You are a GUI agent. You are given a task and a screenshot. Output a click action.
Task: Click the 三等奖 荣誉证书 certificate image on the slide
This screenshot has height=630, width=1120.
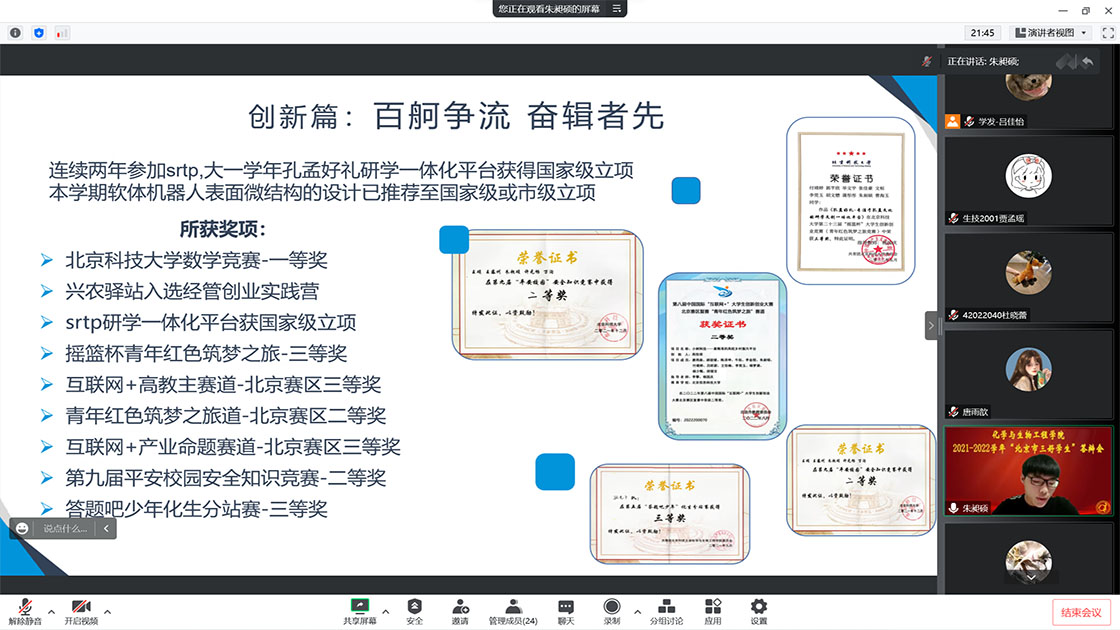point(670,514)
